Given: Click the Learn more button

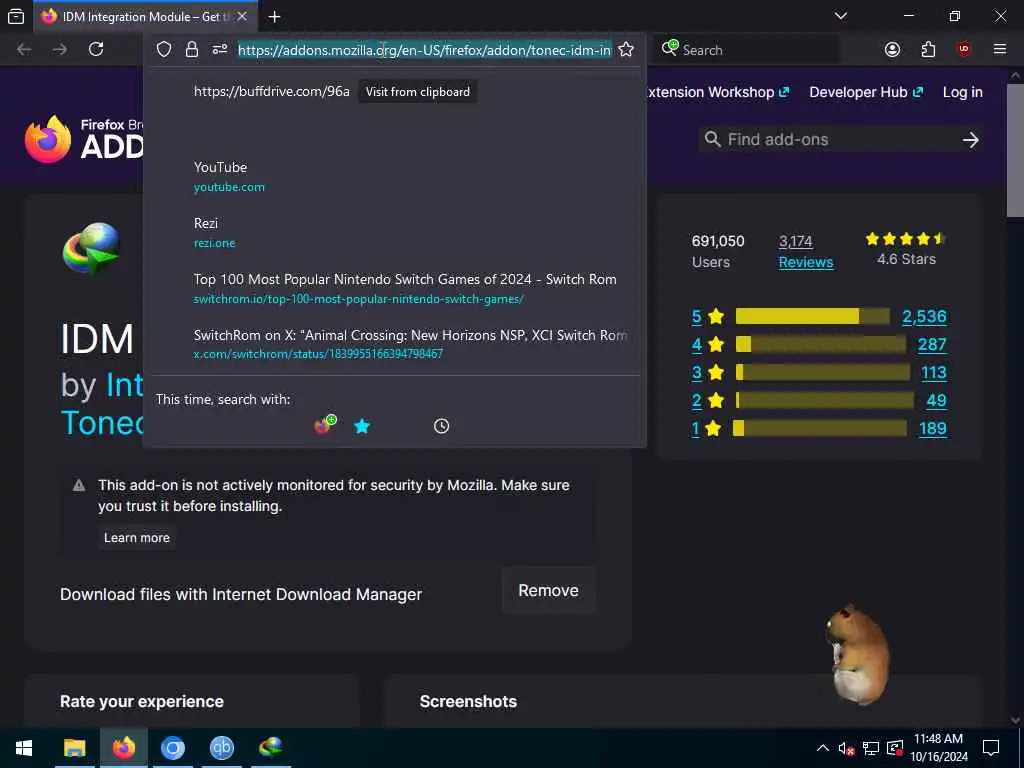Looking at the screenshot, I should [137, 537].
